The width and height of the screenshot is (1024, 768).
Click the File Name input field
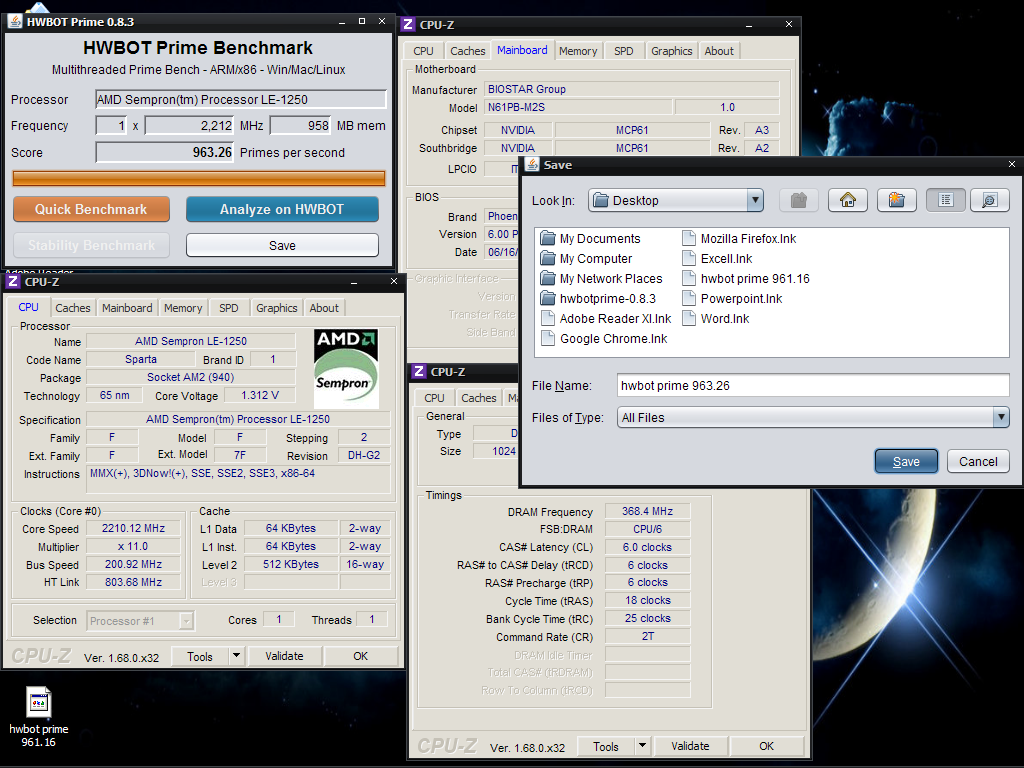click(813, 385)
